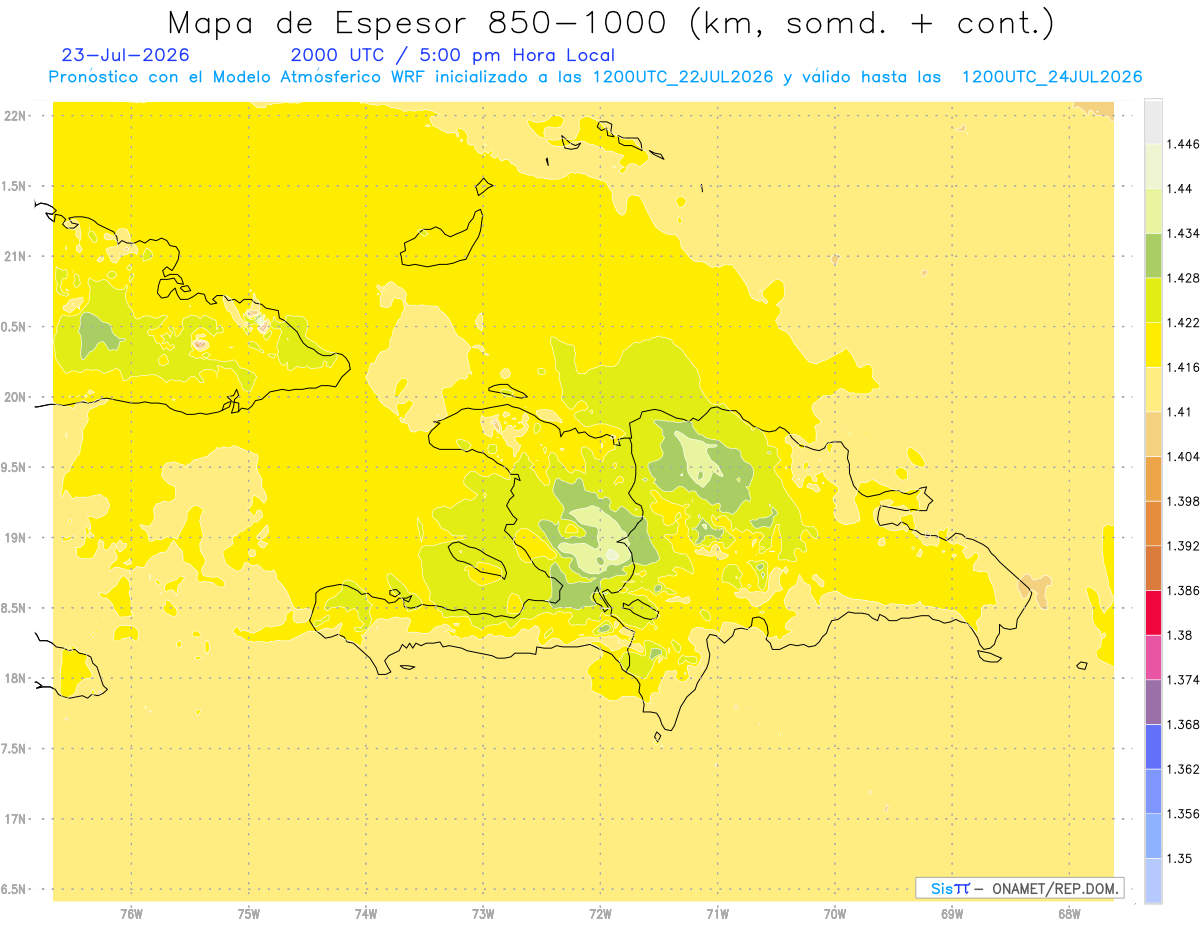Click the legend value 1.434

[1183, 233]
